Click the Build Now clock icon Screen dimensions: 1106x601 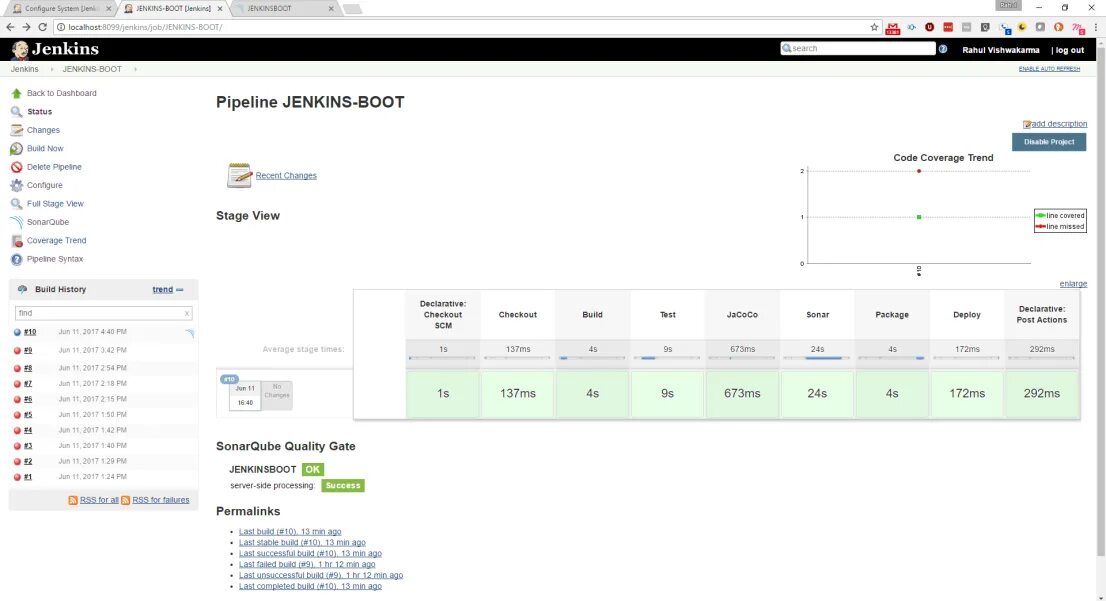click(x=16, y=148)
